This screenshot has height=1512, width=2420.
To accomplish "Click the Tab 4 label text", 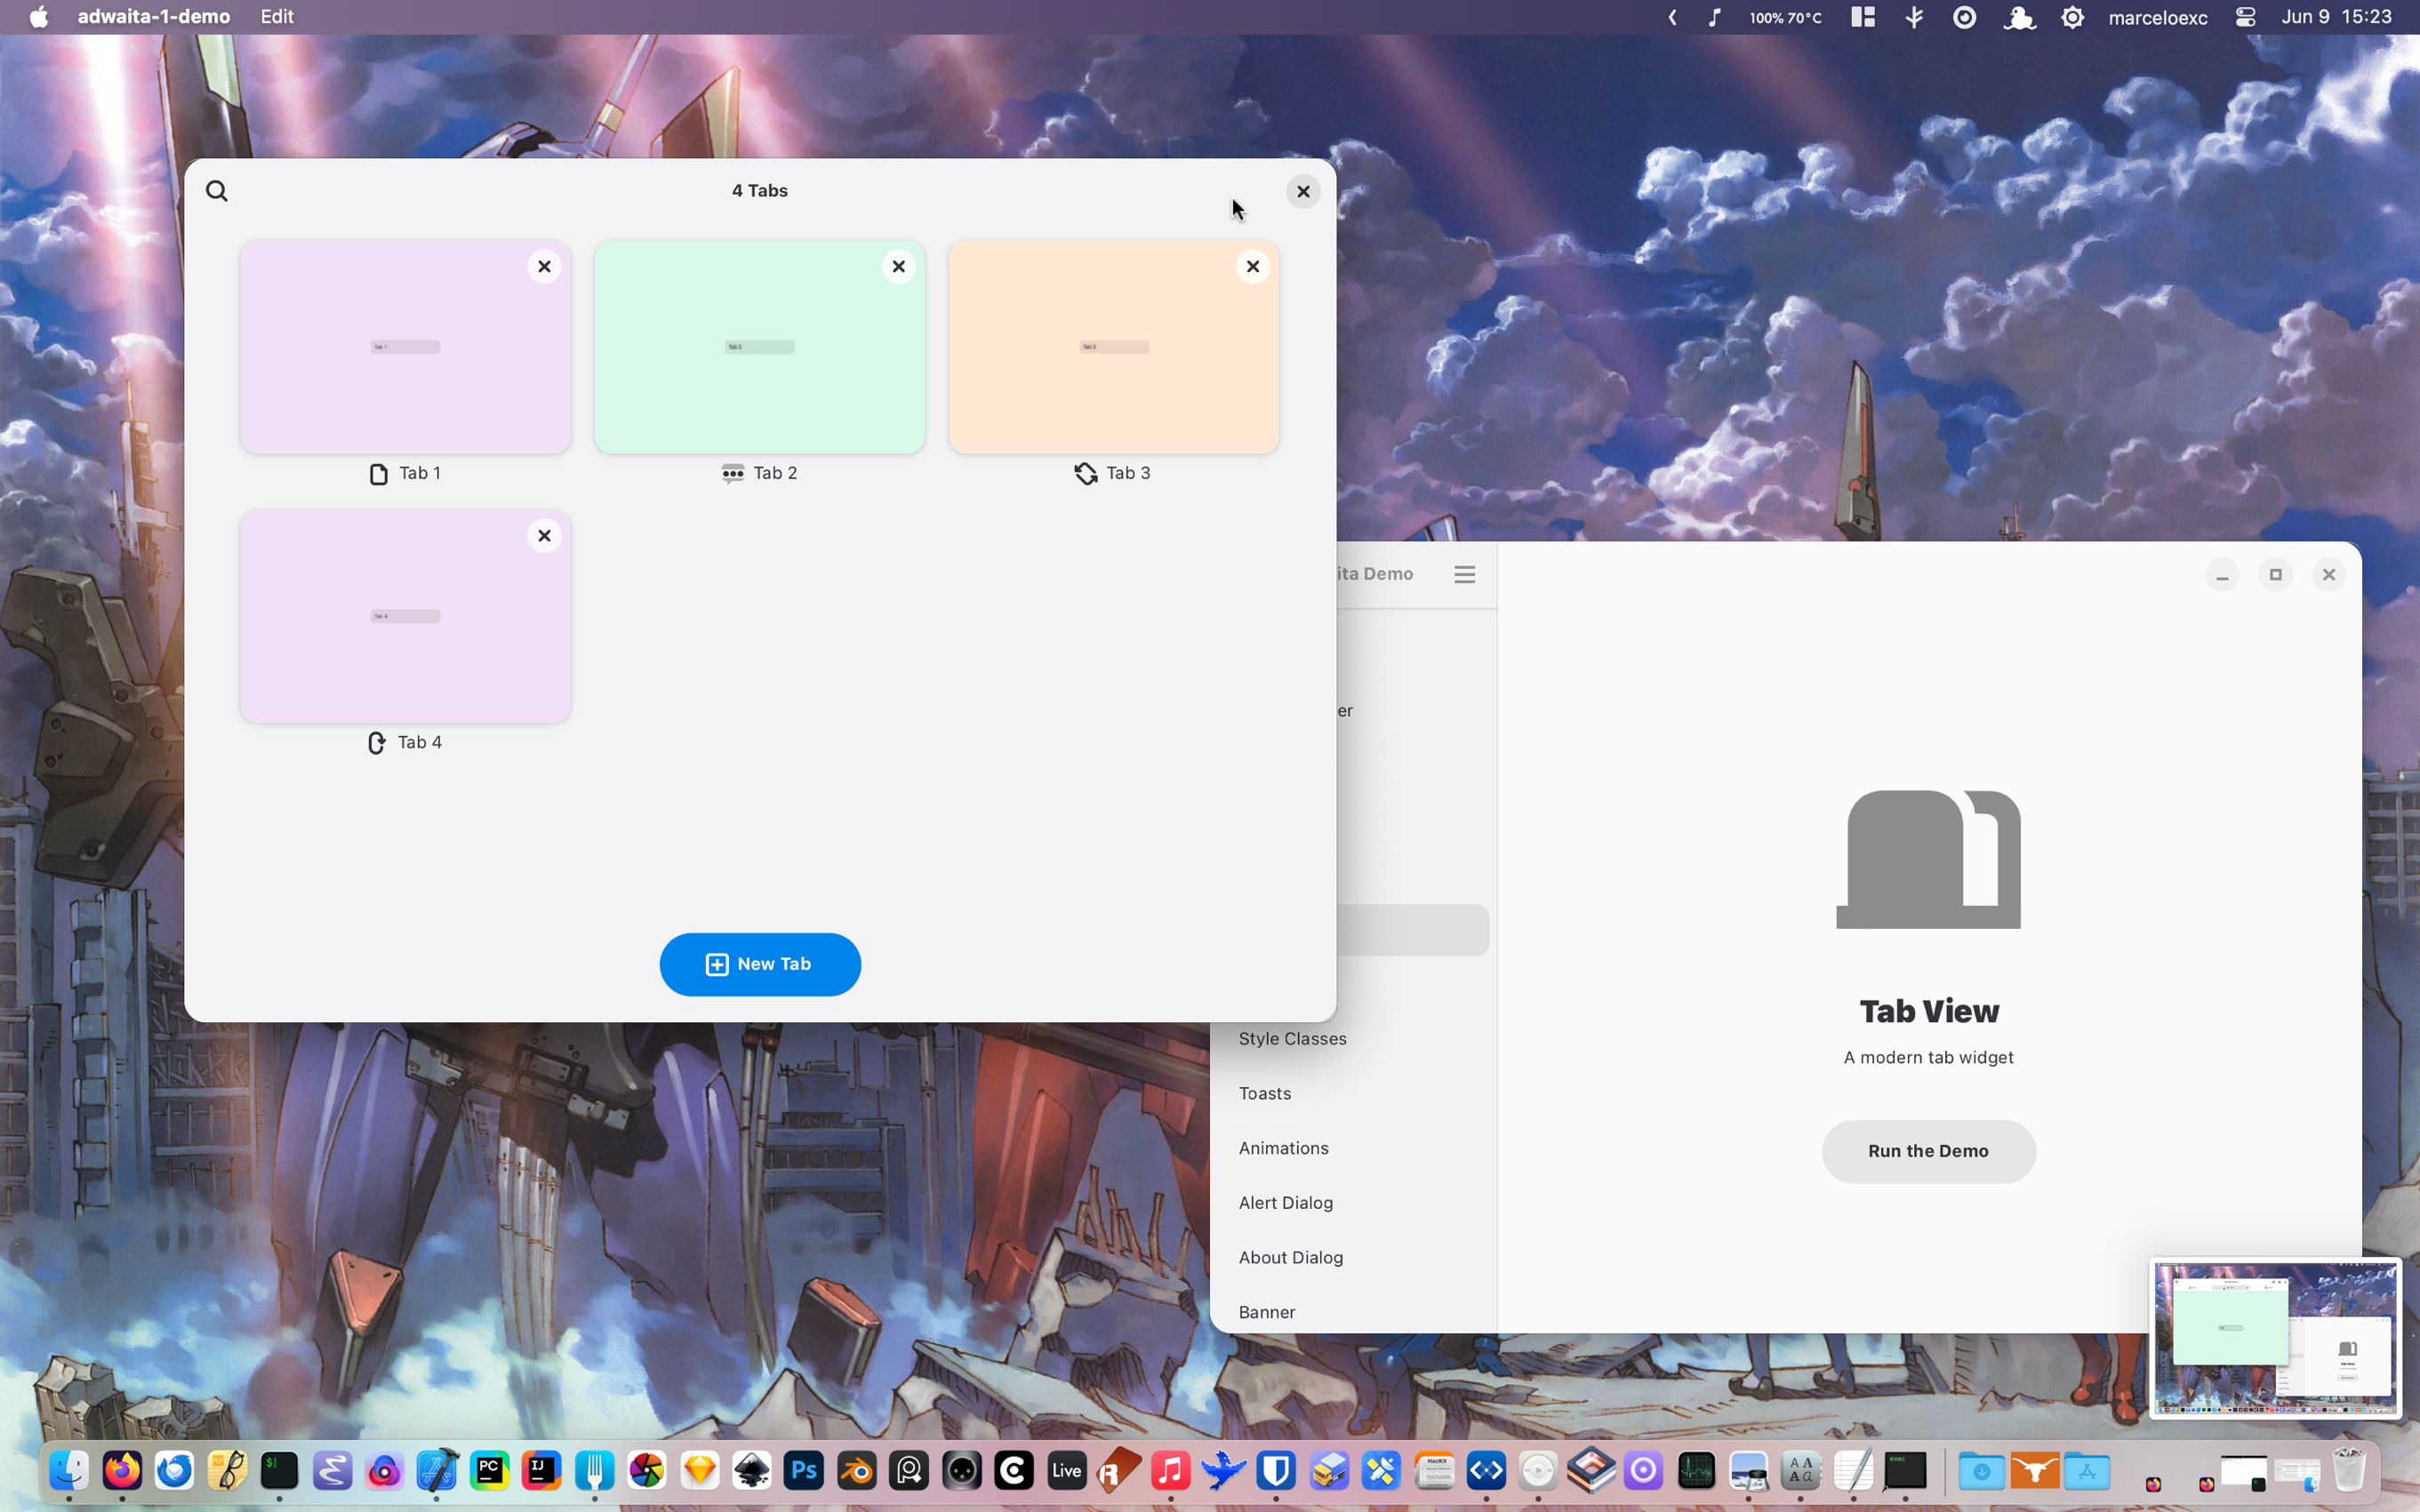I will pos(420,742).
